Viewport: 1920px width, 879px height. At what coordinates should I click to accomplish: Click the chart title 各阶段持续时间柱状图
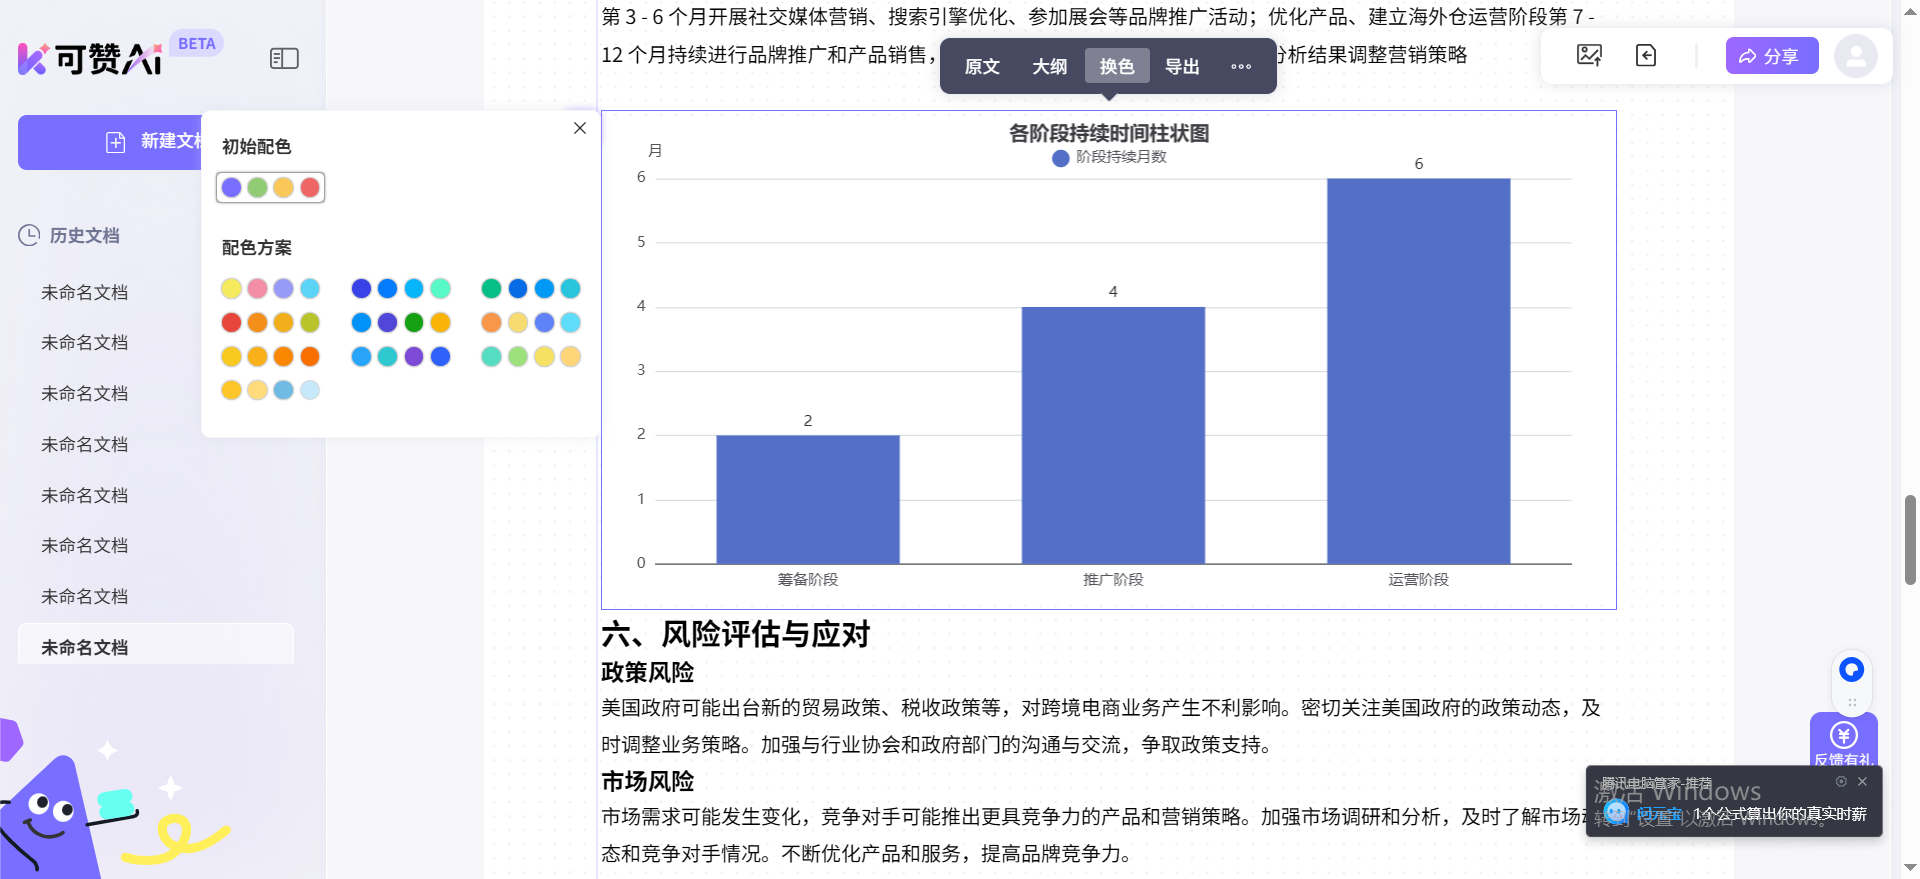point(1109,133)
